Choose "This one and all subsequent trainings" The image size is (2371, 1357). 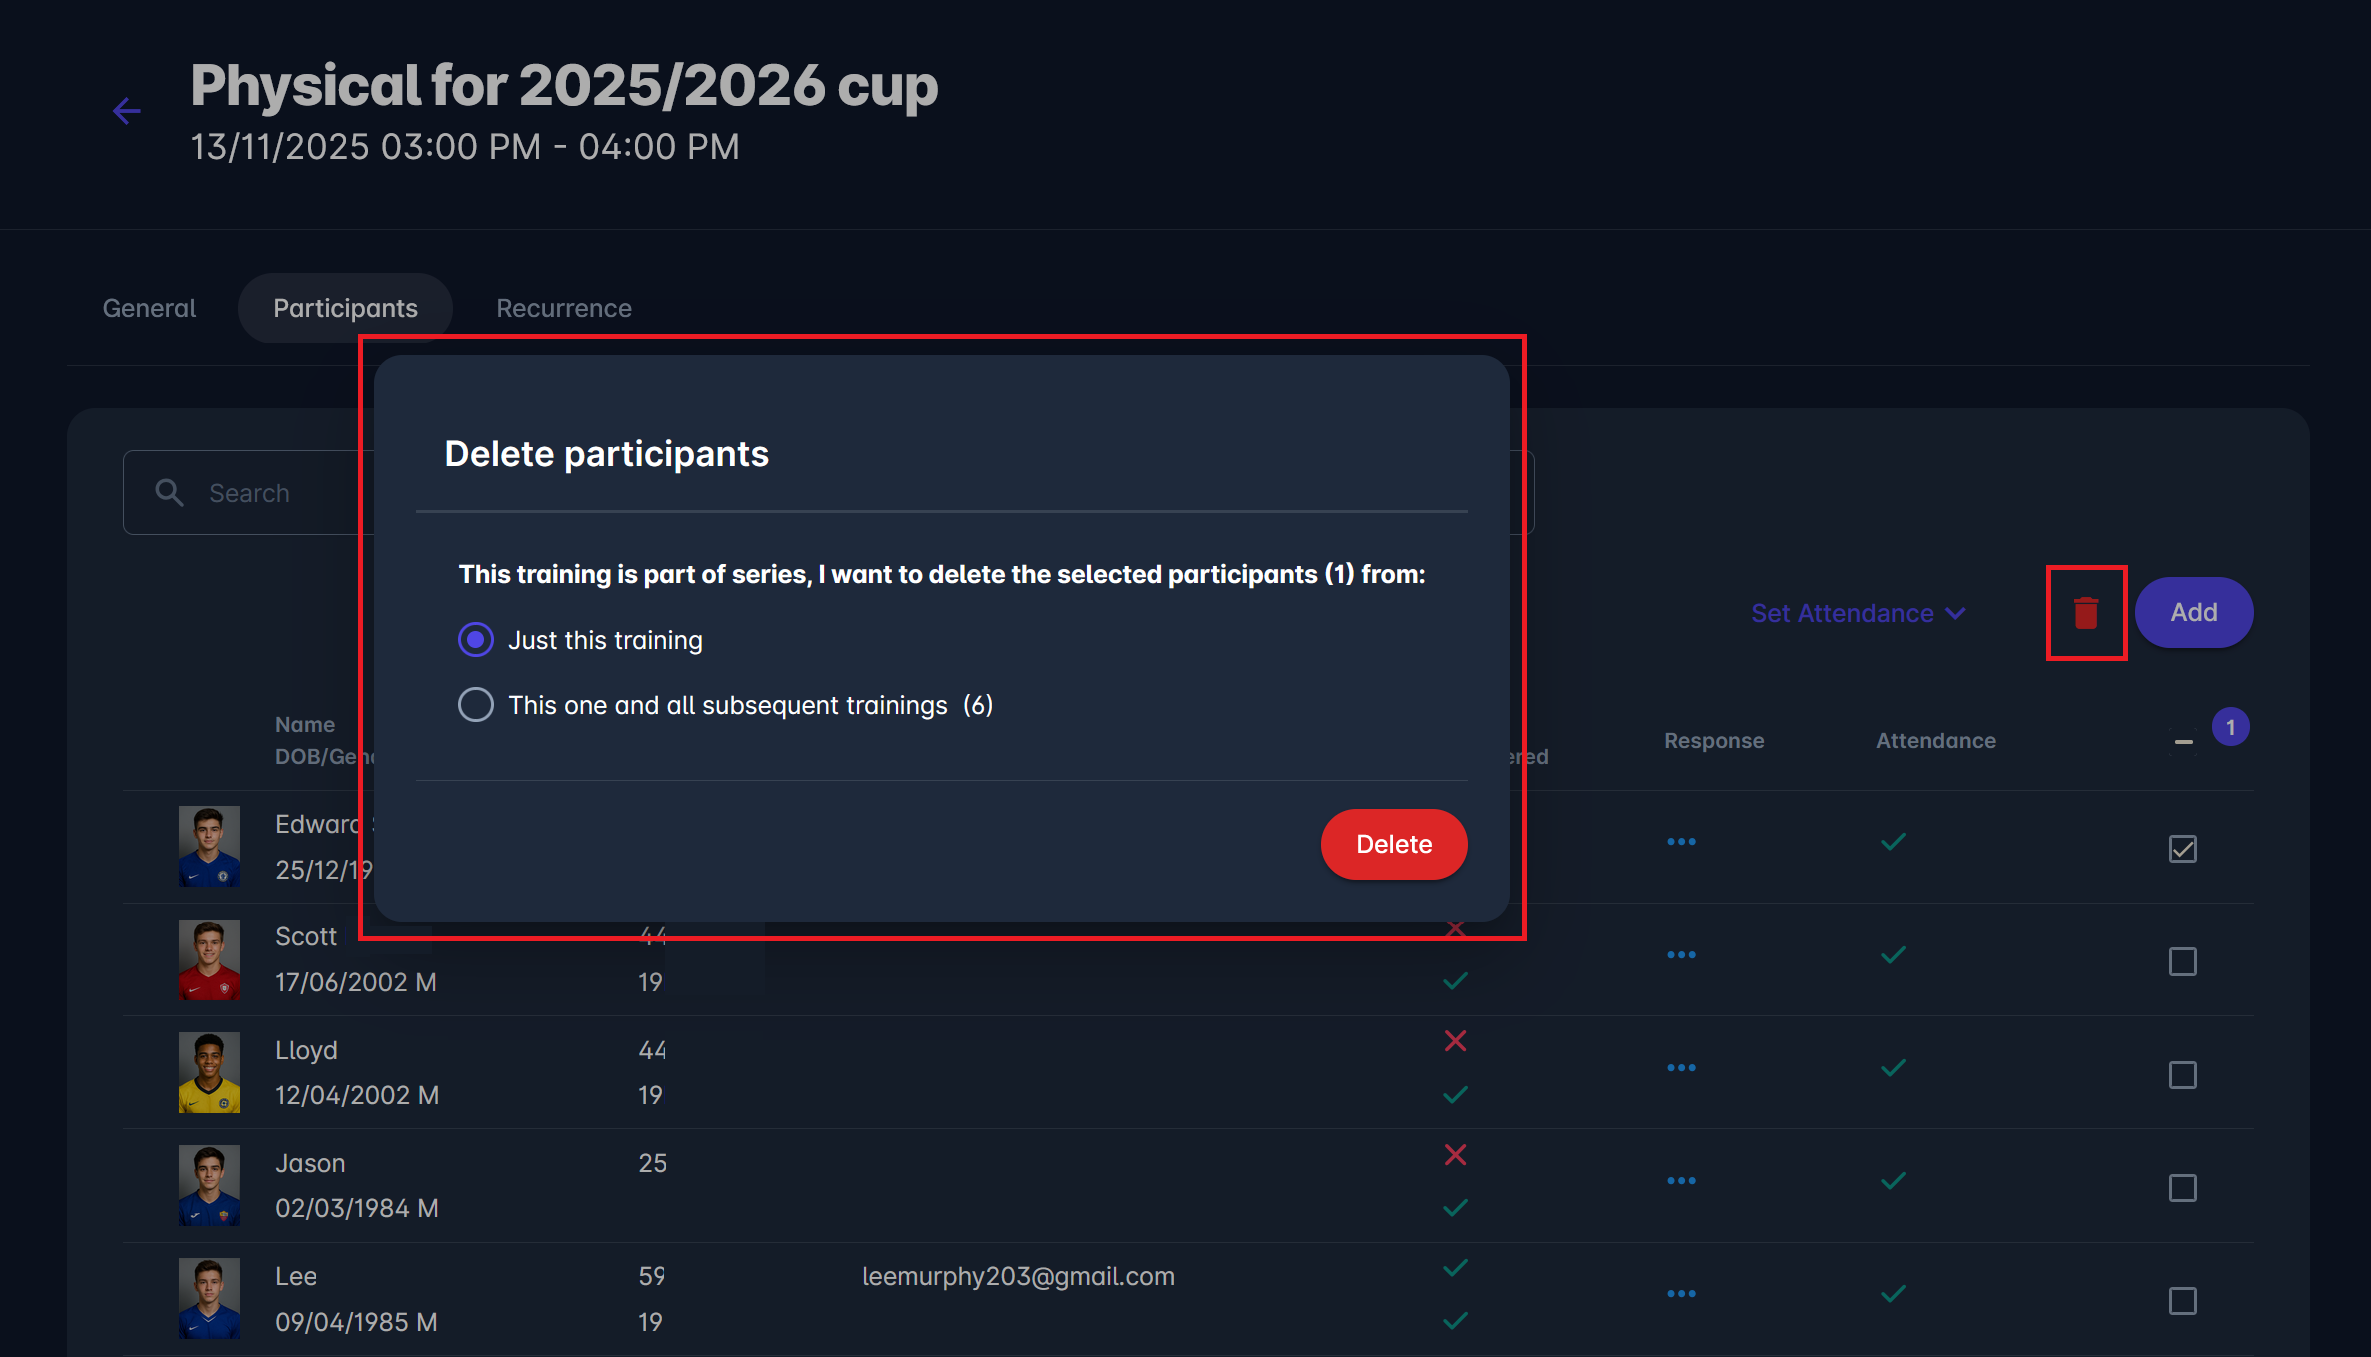[x=476, y=705]
